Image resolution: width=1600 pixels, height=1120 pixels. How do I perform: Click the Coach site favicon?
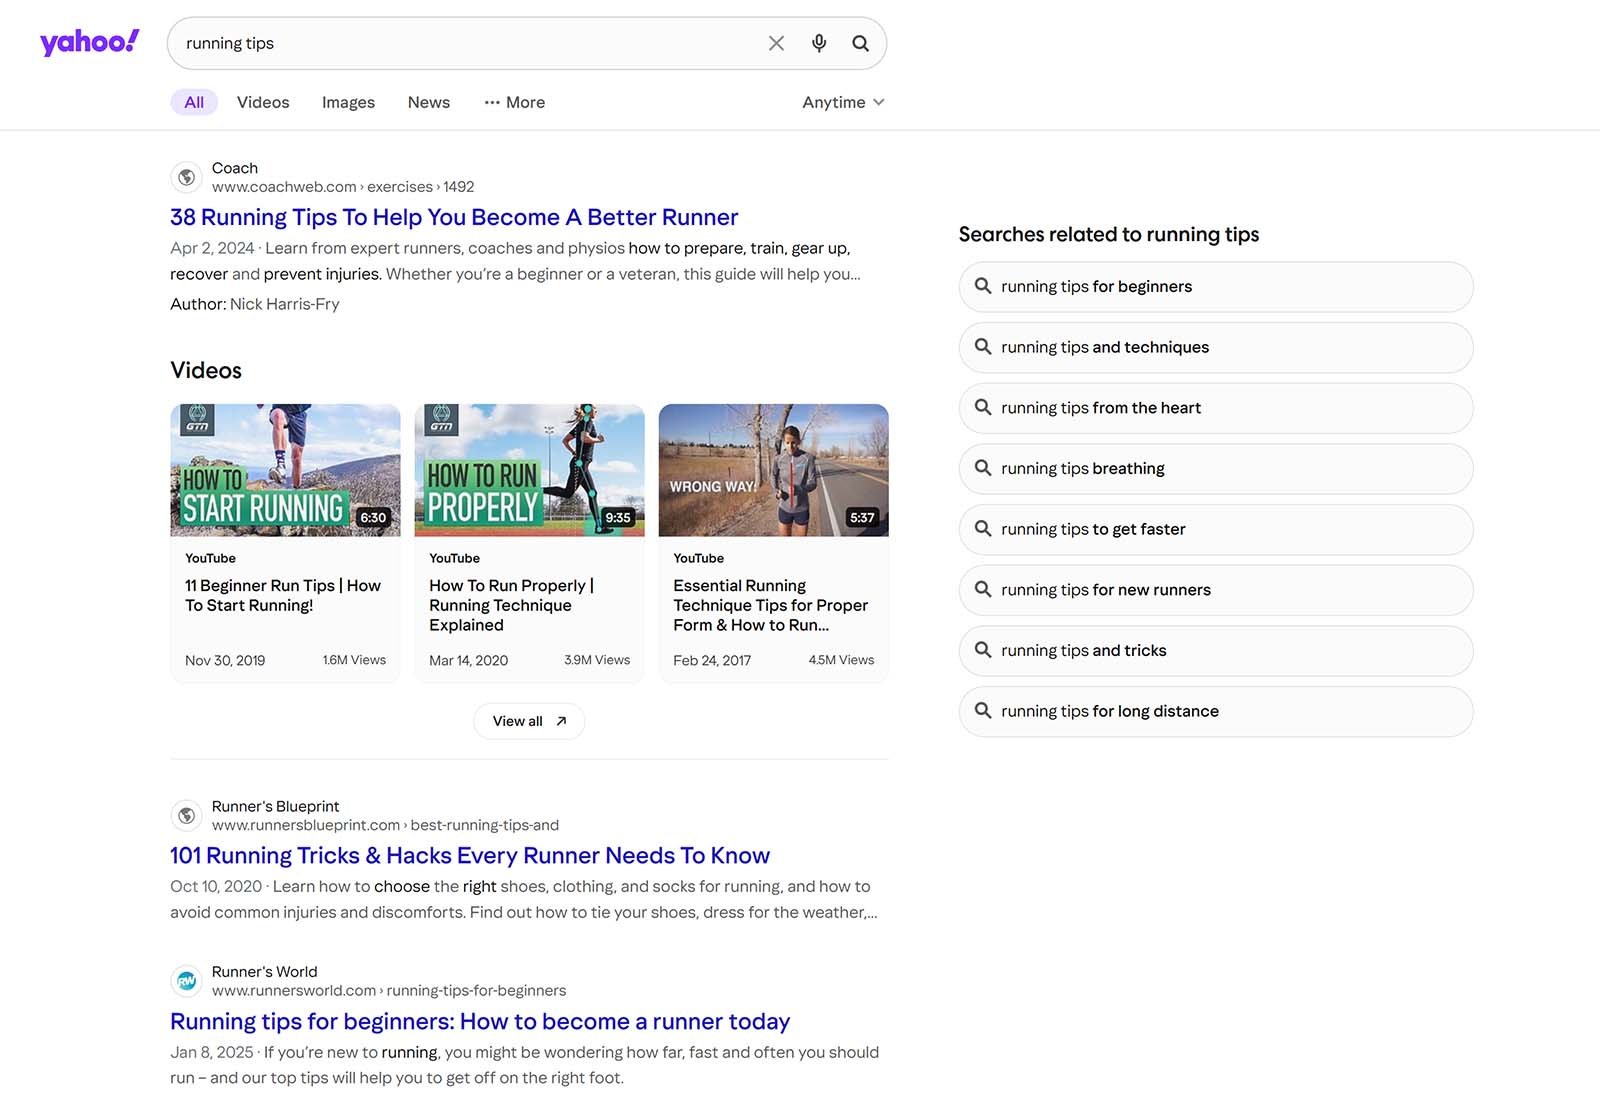click(187, 176)
